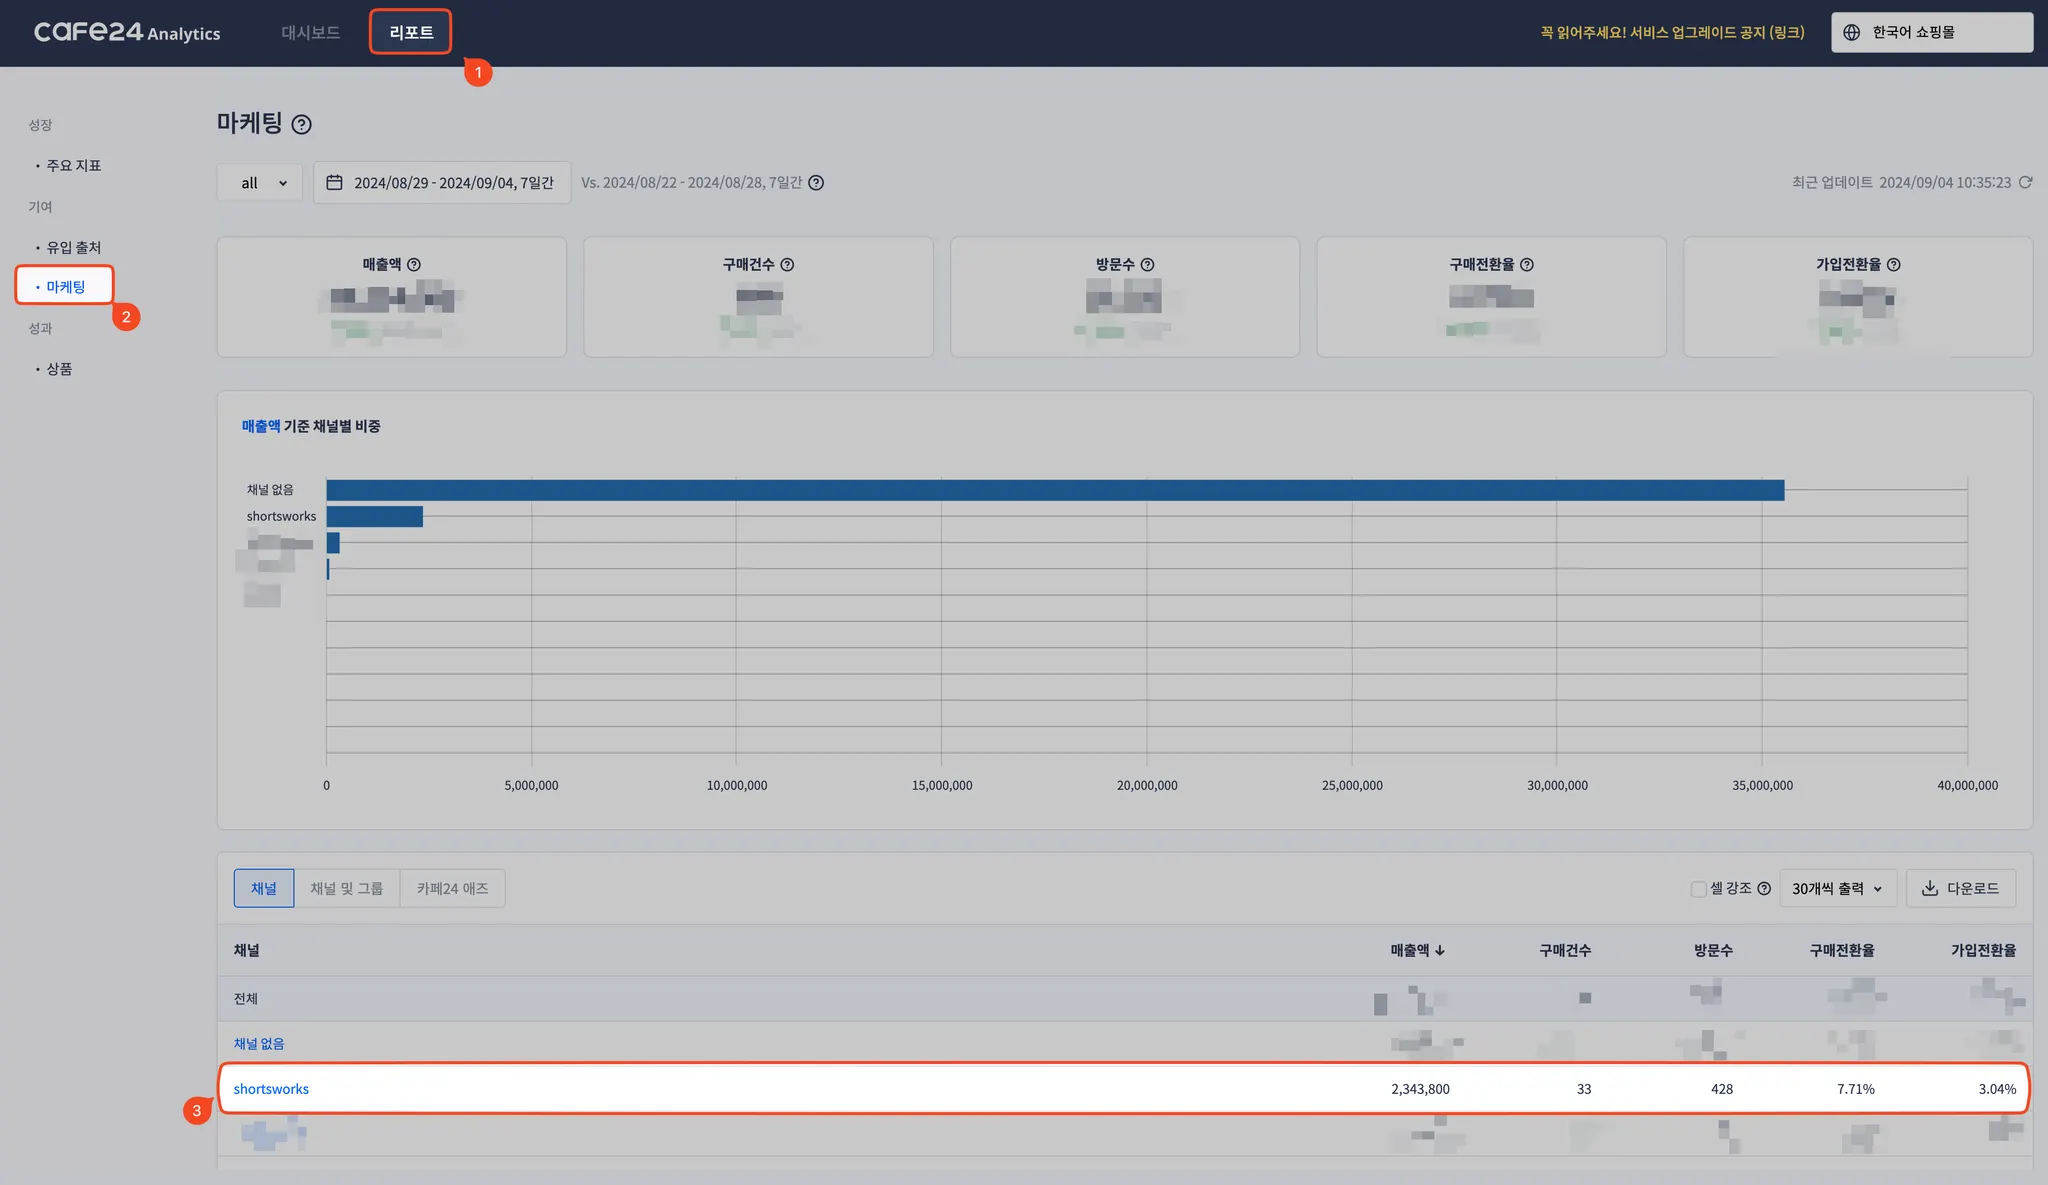The image size is (2048, 1185).
Task: Click help icon next to 마케팅 title
Action: (x=301, y=124)
